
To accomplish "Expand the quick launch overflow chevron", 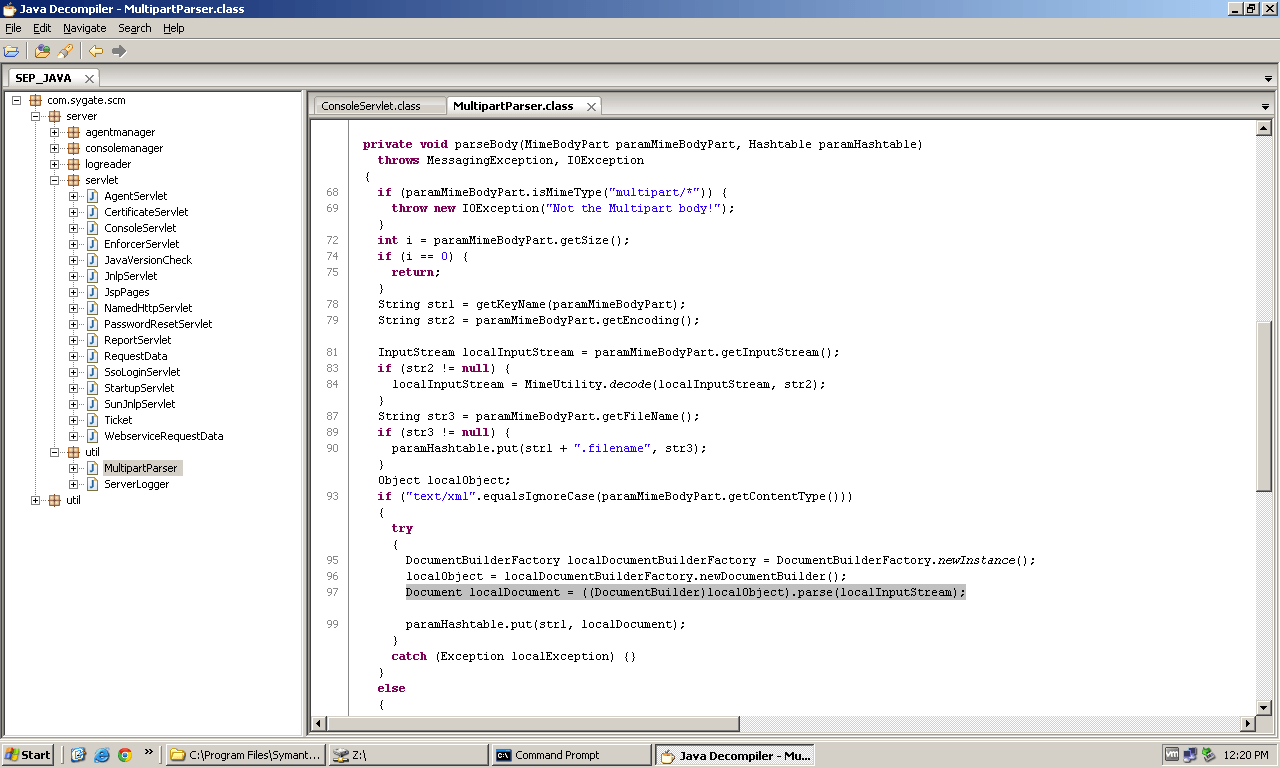I will [149, 751].
